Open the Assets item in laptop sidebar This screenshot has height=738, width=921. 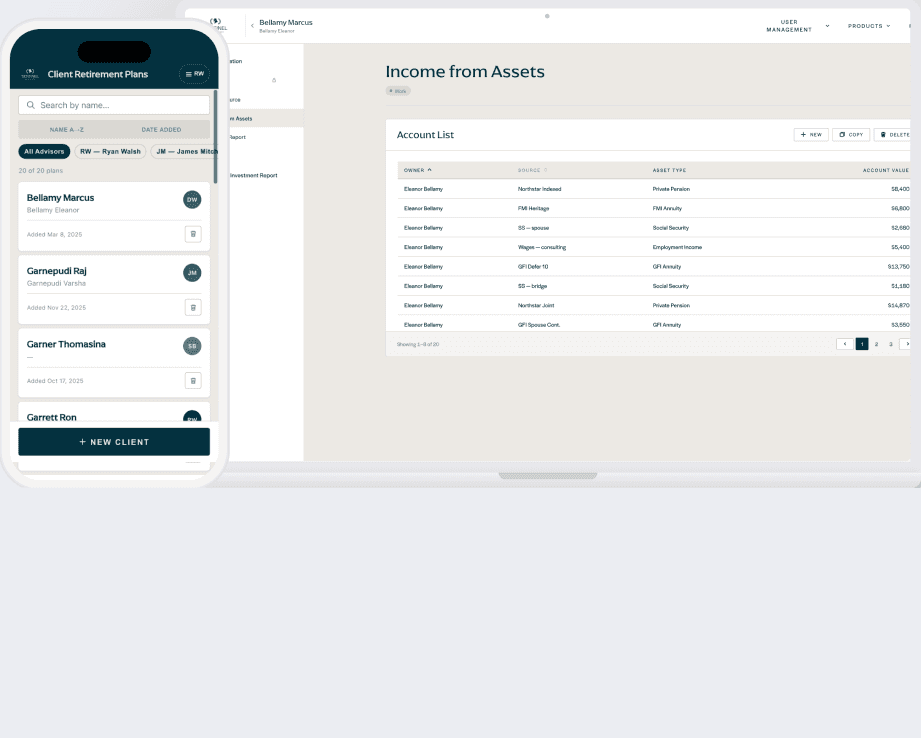pos(265,119)
